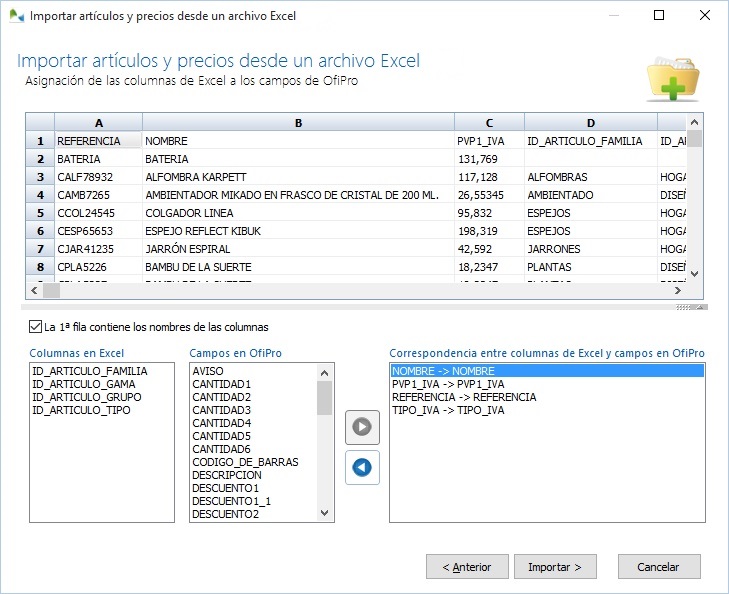Choose CODIGO_DE_BARRAS in Campos en OfiPro
729x594 pixels.
tap(245, 462)
